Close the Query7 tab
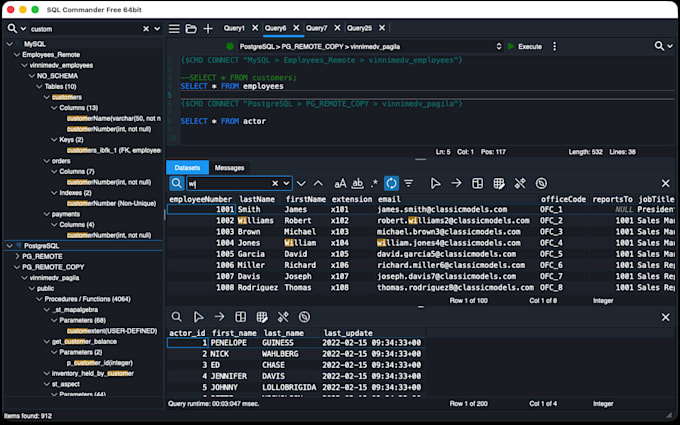 click(337, 28)
